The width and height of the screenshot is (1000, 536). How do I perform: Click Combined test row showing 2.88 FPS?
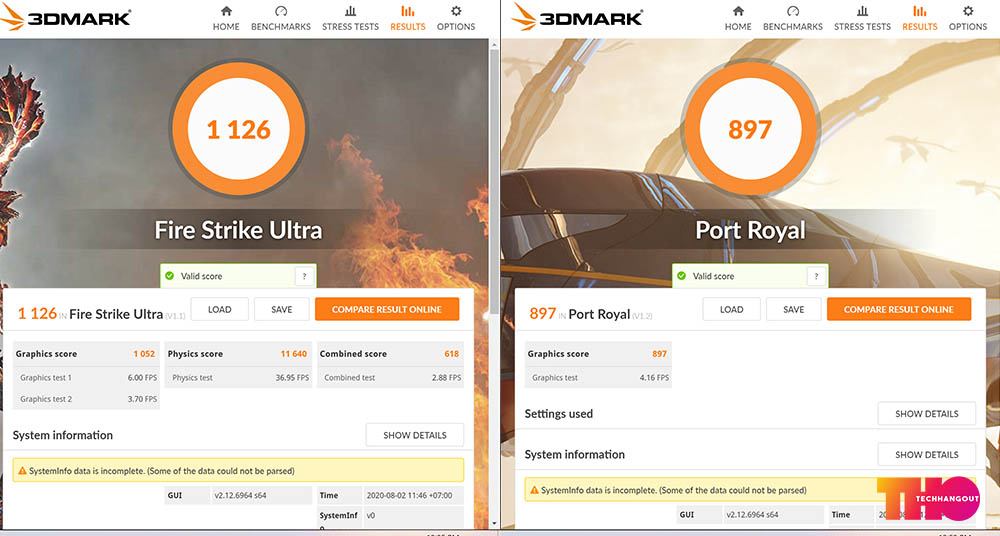391,378
